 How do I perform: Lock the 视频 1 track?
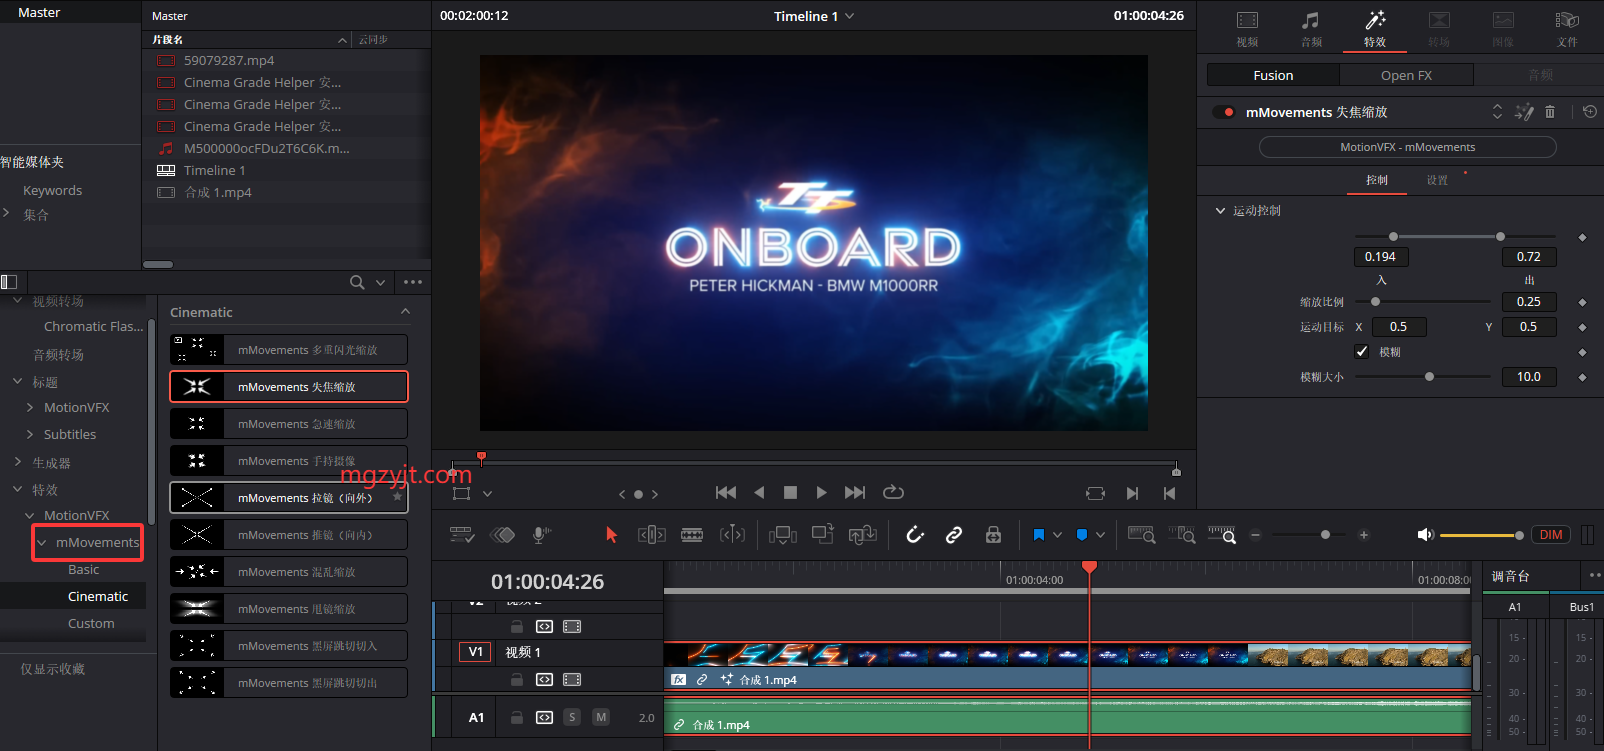point(517,680)
